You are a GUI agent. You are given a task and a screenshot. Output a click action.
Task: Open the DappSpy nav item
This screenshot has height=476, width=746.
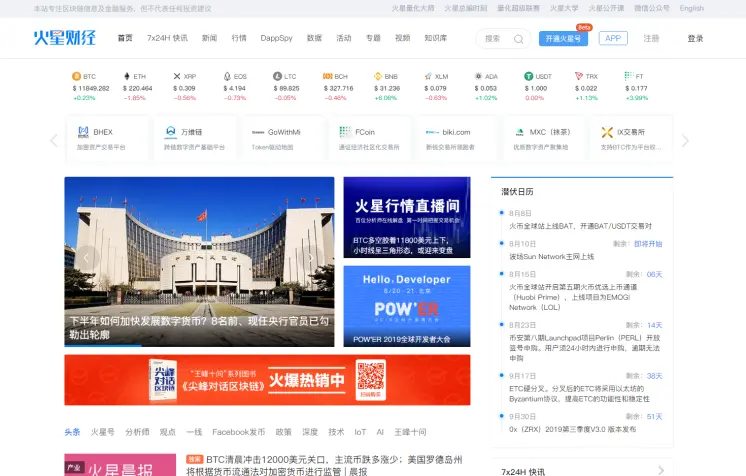coord(276,38)
